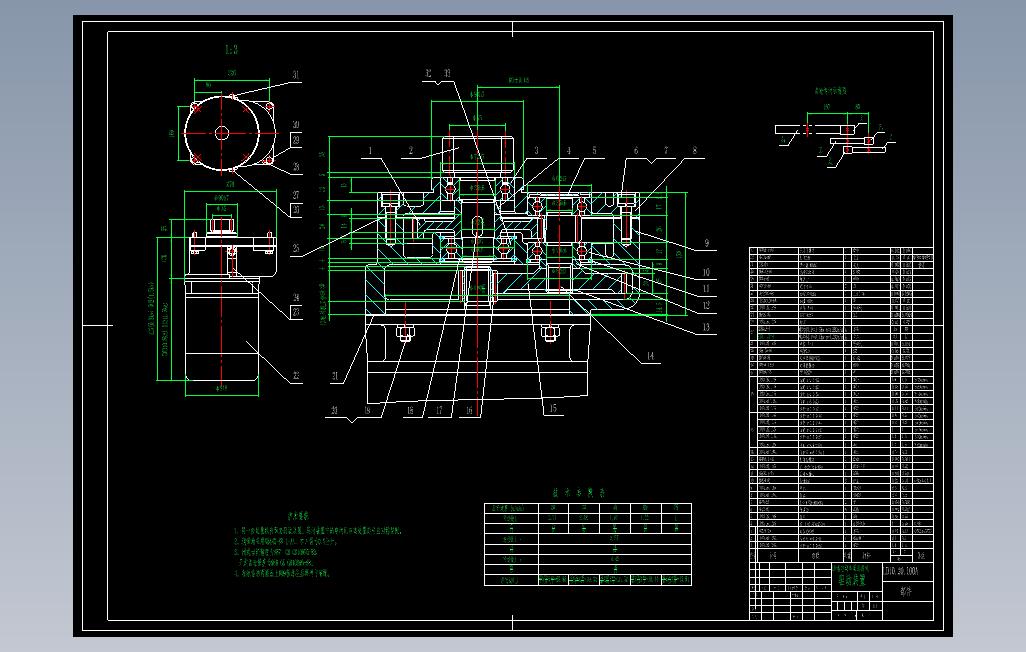Click the callout labeled 13
Image resolution: width=1026 pixels, height=652 pixels.
pos(707,327)
